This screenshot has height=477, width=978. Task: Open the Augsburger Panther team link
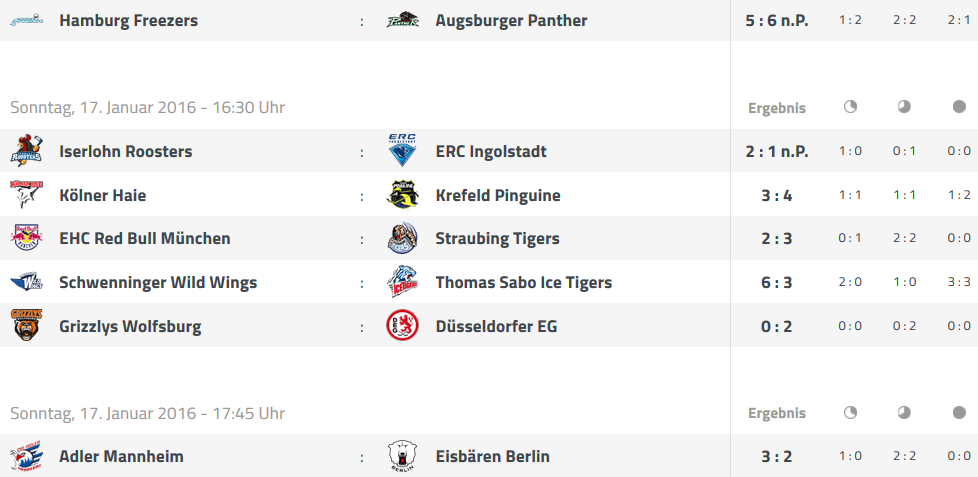(511, 21)
